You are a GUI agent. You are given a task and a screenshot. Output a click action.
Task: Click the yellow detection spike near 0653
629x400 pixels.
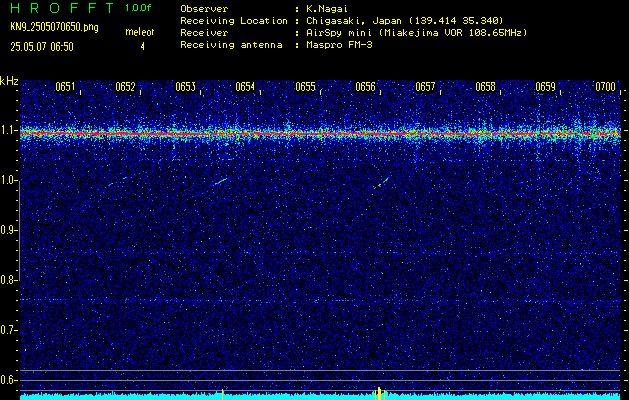(222, 394)
